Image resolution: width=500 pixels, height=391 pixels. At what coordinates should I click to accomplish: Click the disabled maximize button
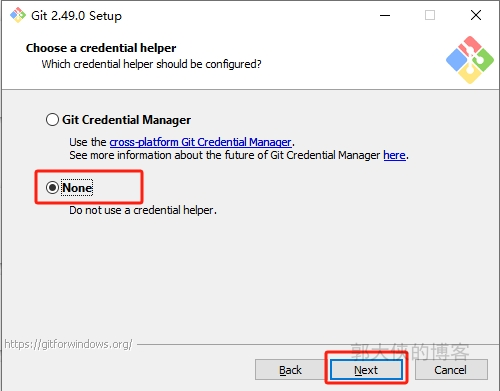click(430, 15)
